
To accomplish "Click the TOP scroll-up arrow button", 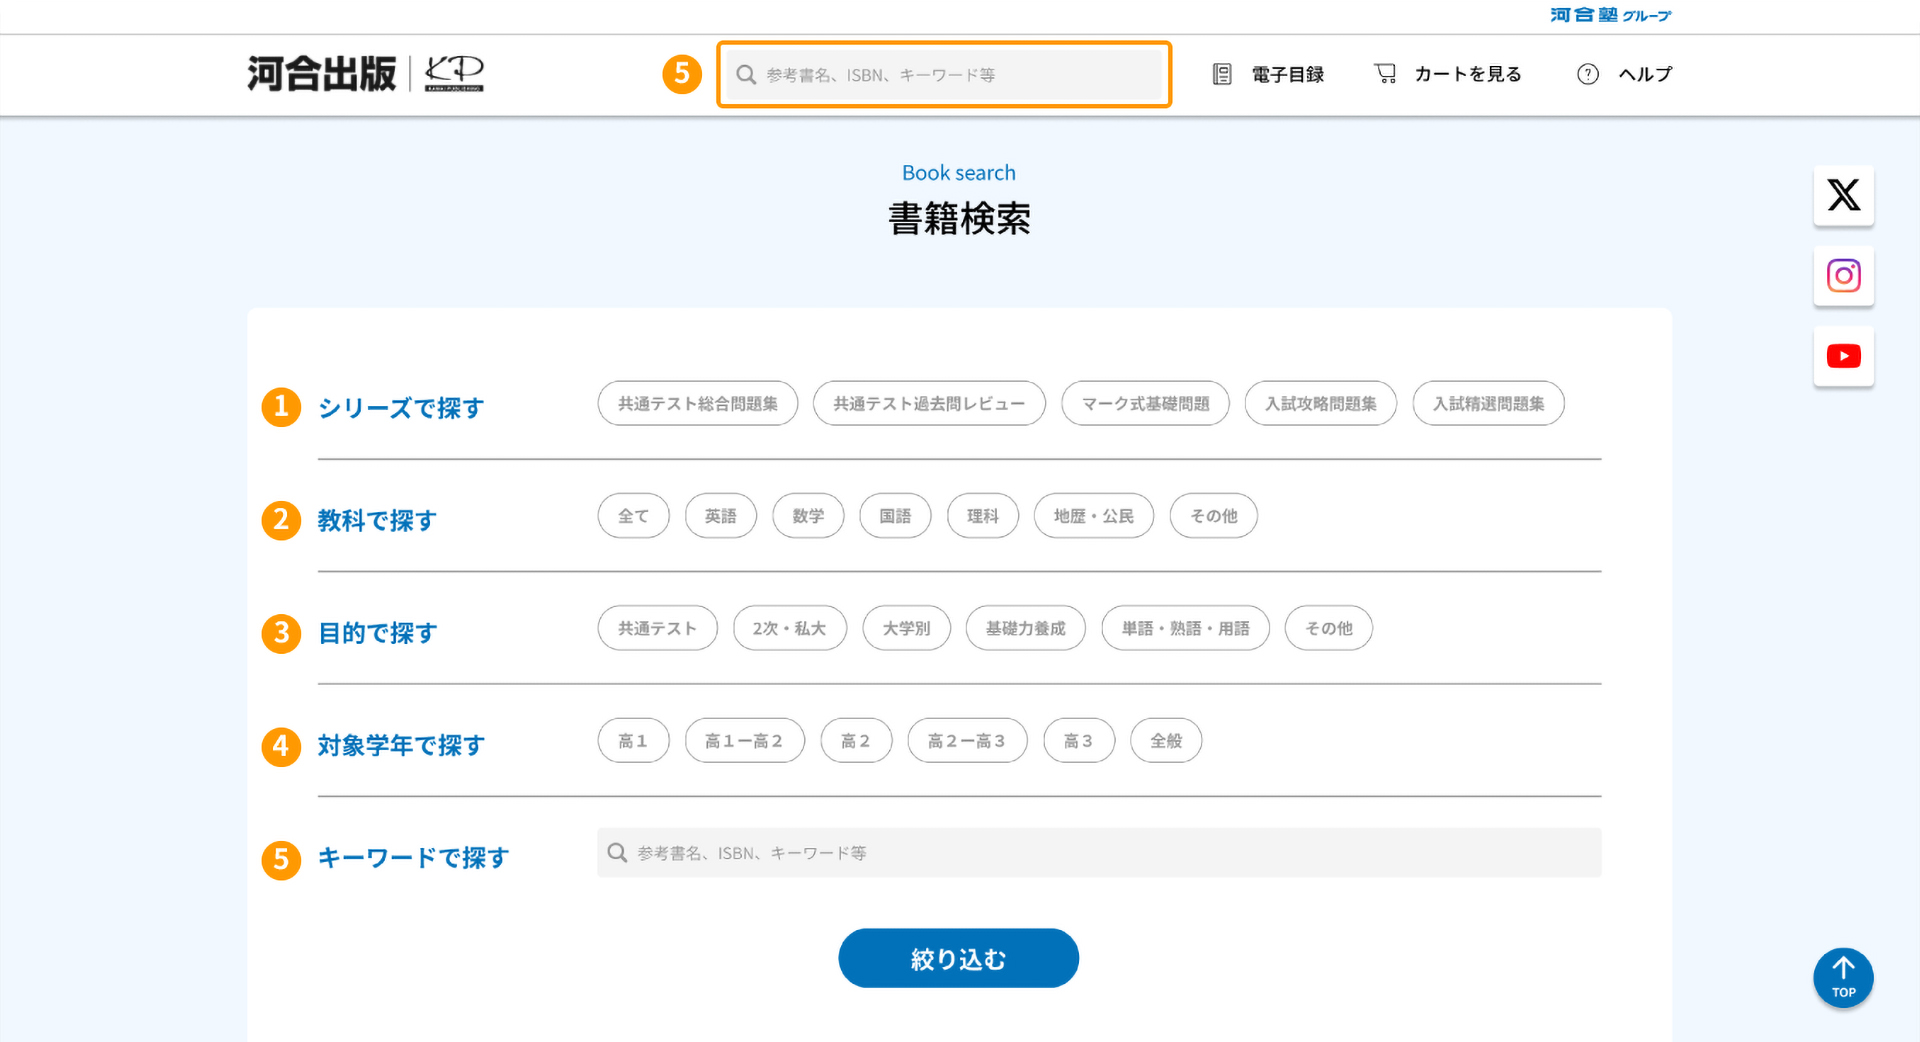I will [1843, 977].
